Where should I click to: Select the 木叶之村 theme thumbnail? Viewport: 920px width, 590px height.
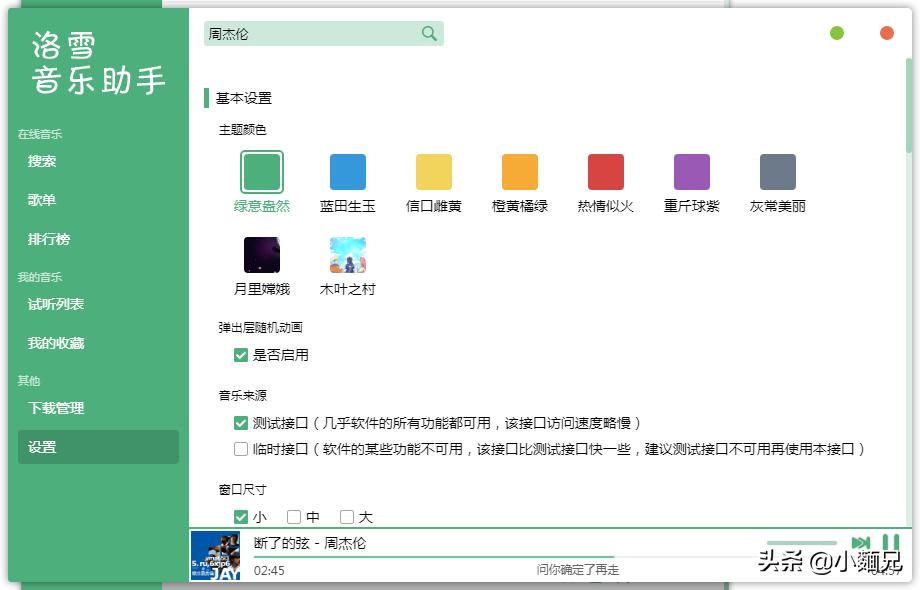click(x=347, y=254)
